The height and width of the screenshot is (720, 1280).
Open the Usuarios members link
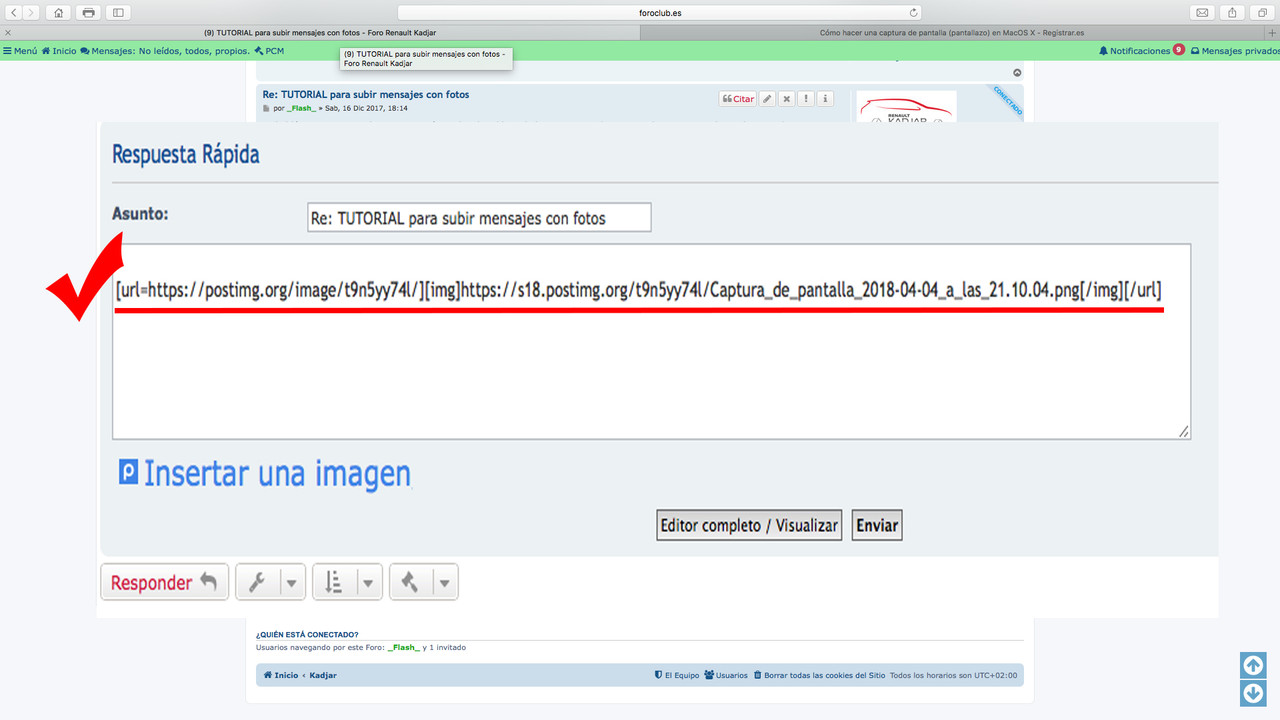(x=726, y=675)
